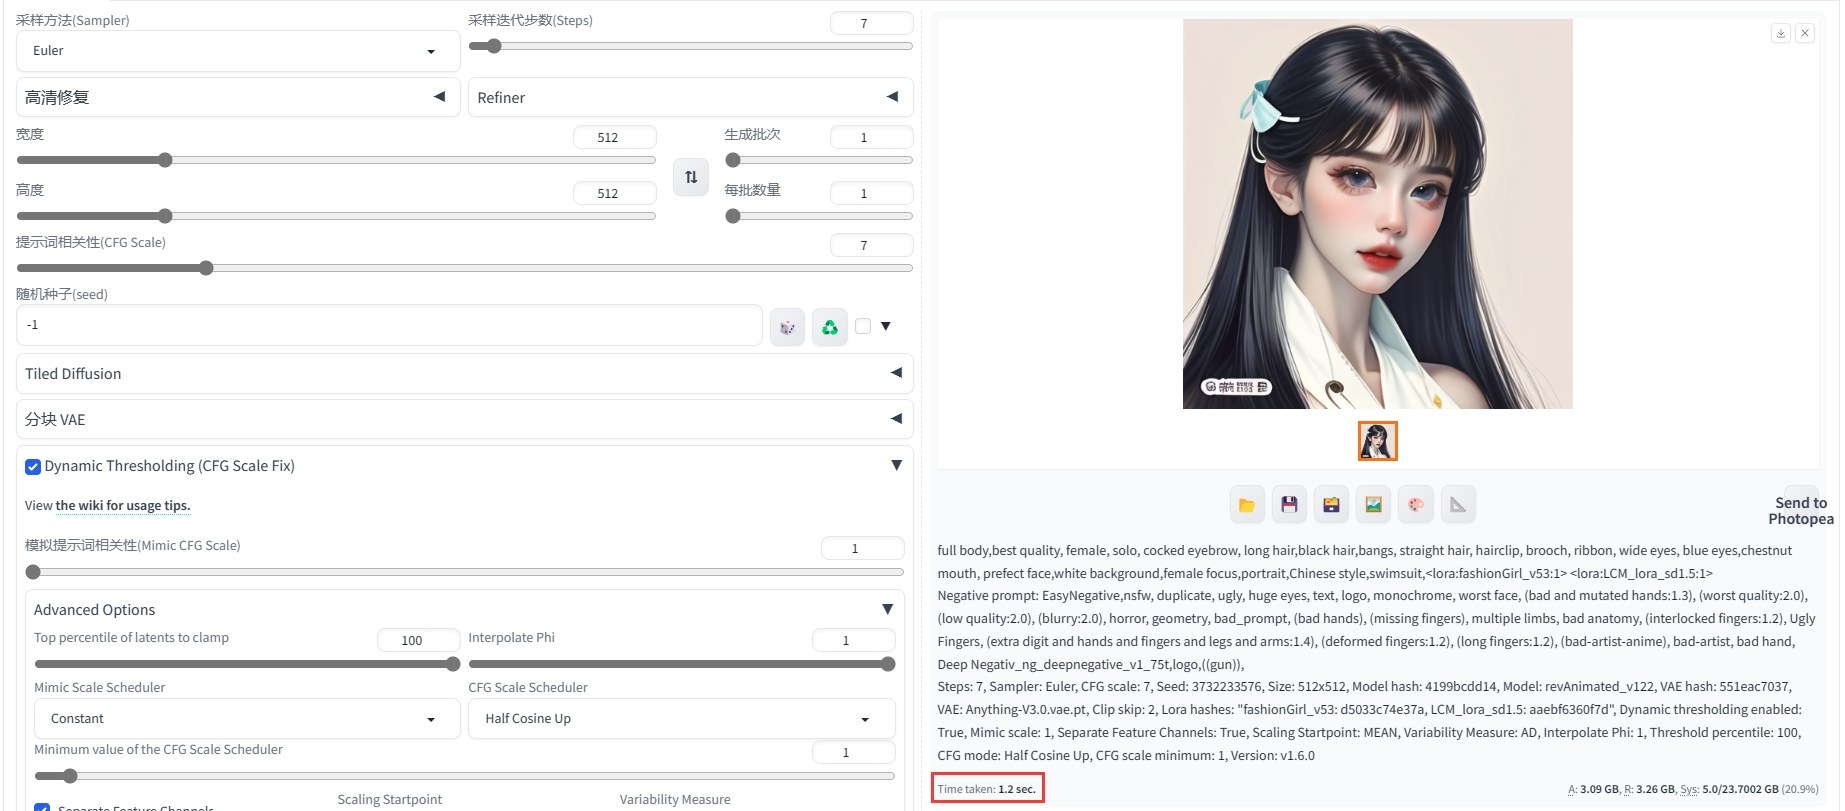Click the VRAM usage statistics text

click(1693, 789)
